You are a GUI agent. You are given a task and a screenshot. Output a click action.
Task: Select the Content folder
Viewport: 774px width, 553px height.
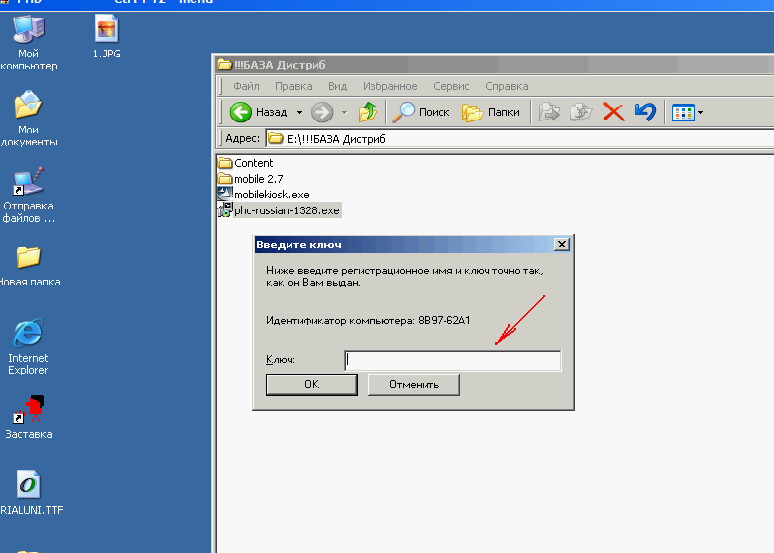coord(245,163)
